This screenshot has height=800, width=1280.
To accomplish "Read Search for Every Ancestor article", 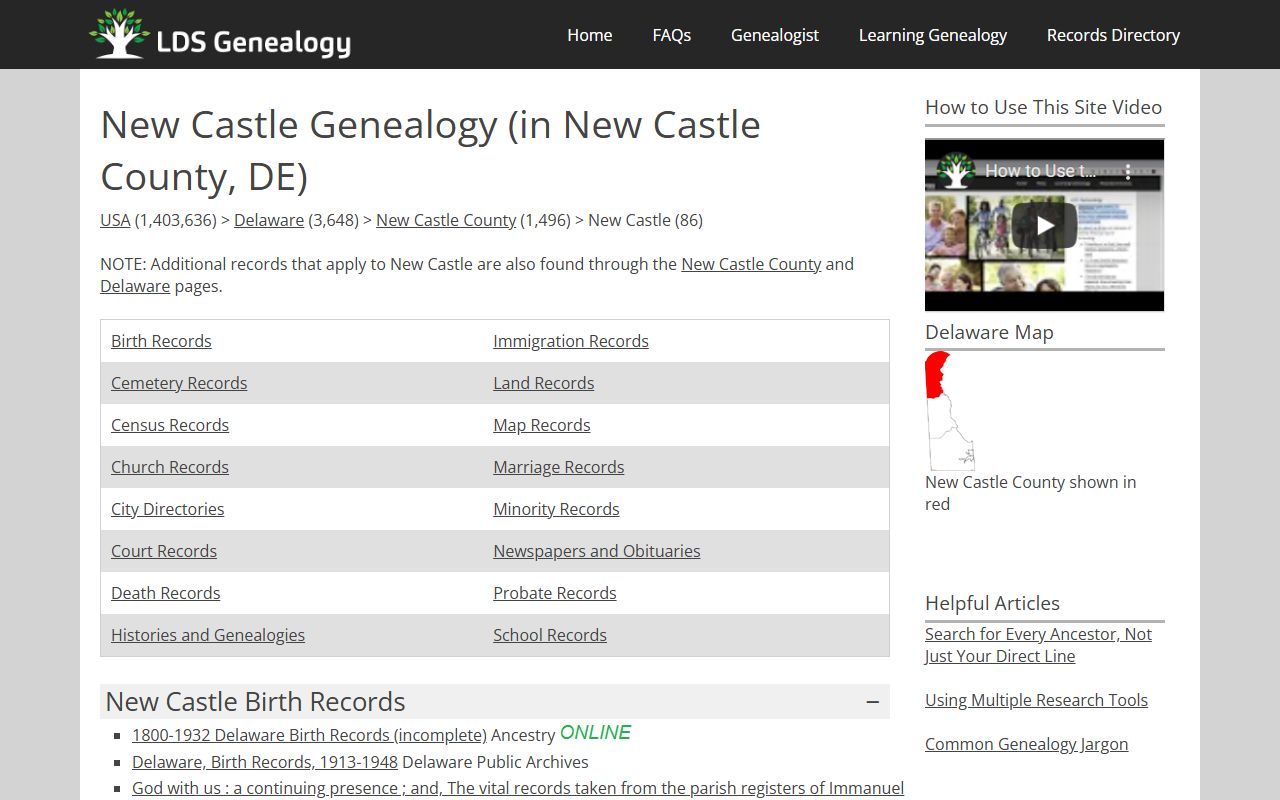I will [x=1038, y=645].
